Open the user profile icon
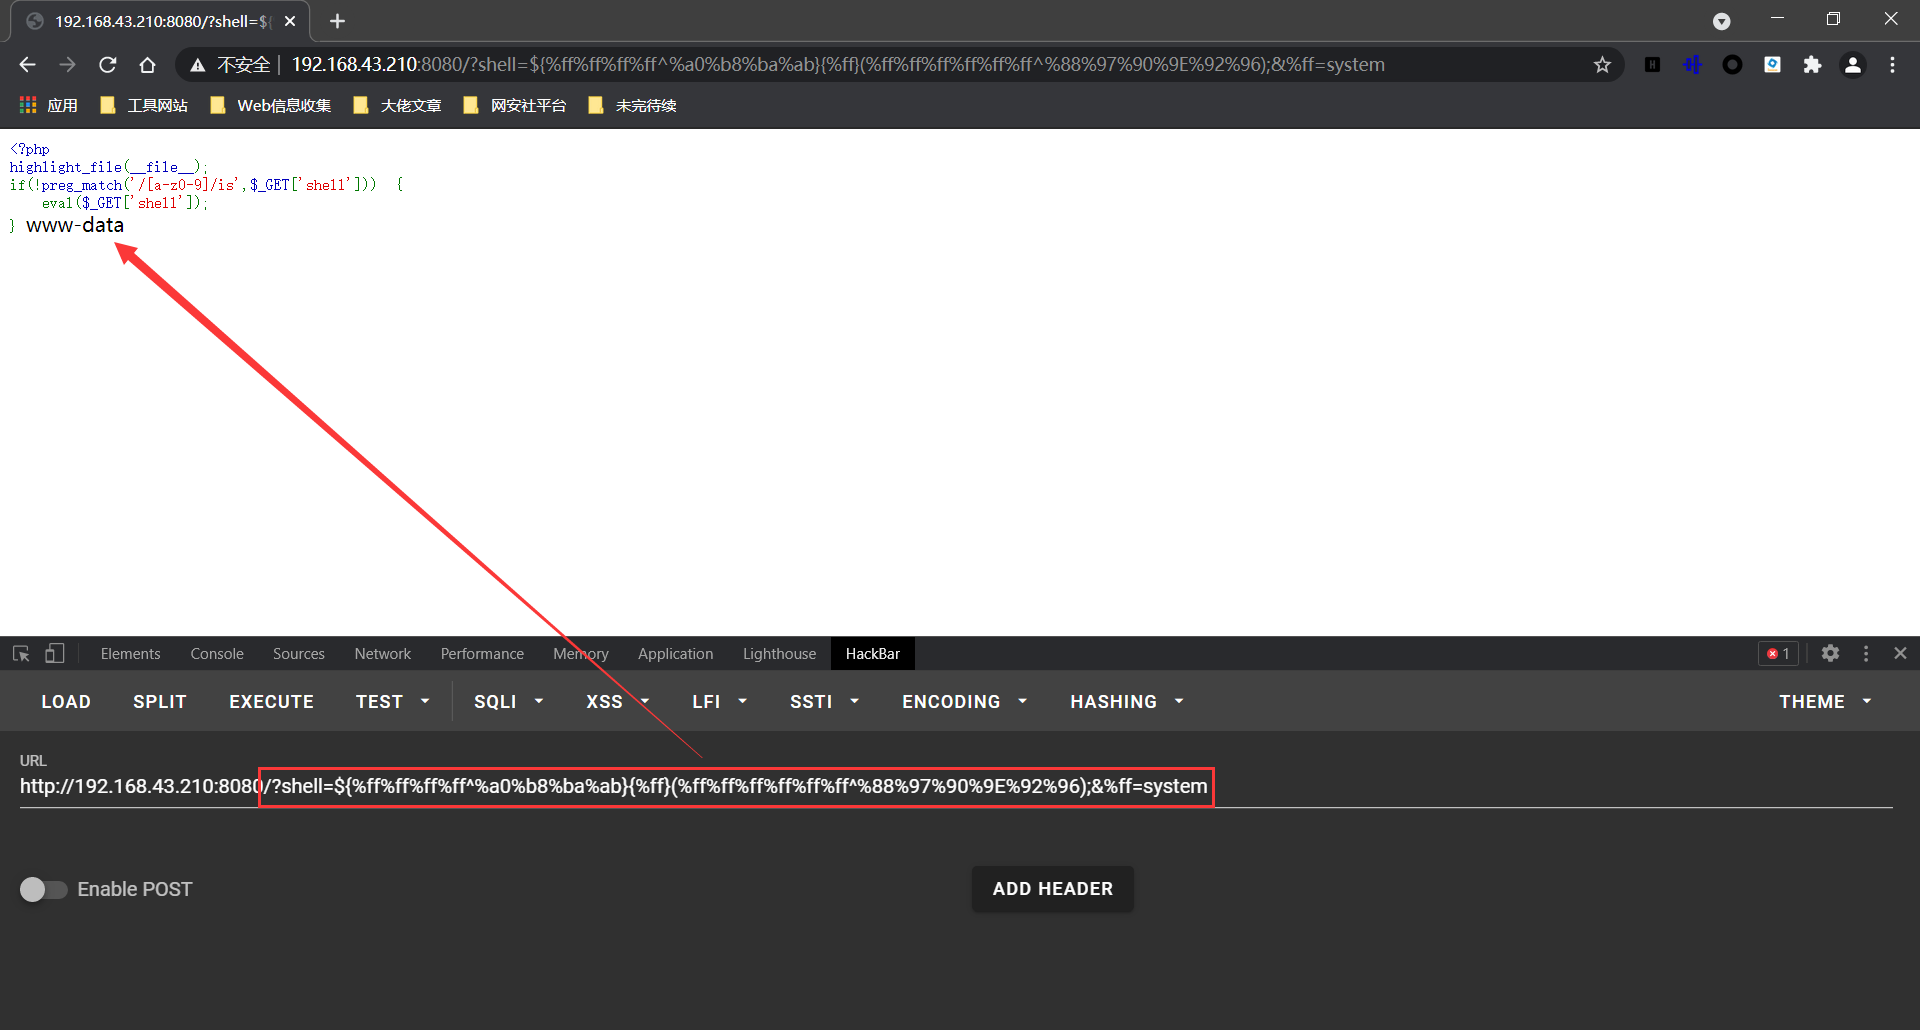Screen dimensions: 1920x1030 (1852, 65)
